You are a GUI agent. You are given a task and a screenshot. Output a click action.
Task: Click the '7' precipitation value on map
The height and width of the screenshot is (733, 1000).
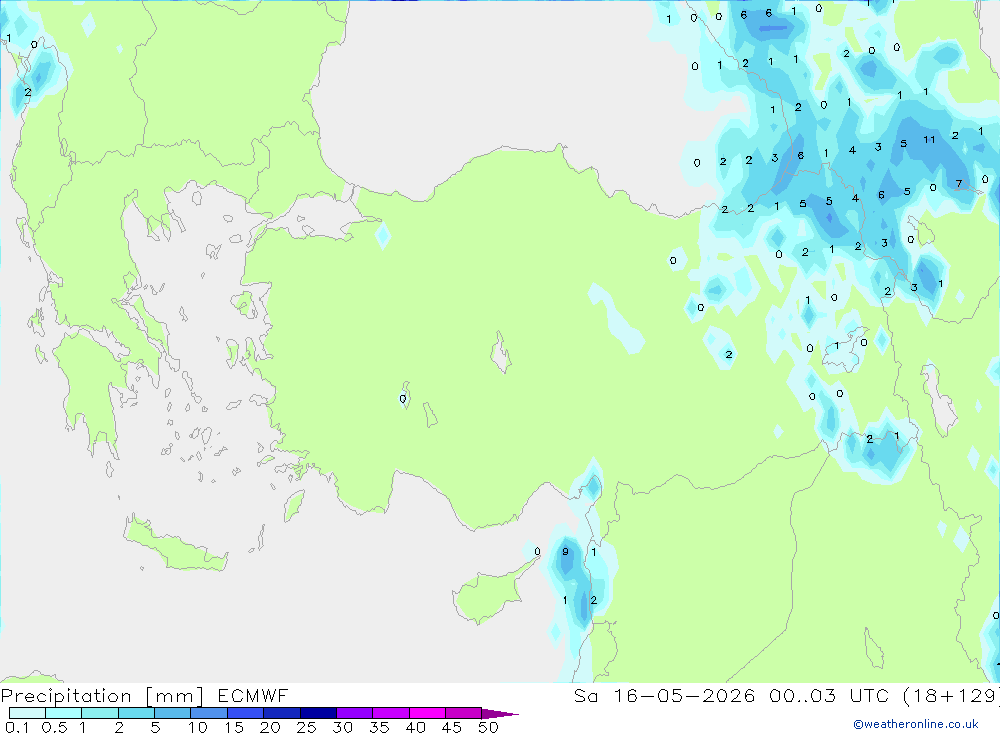coord(959,184)
